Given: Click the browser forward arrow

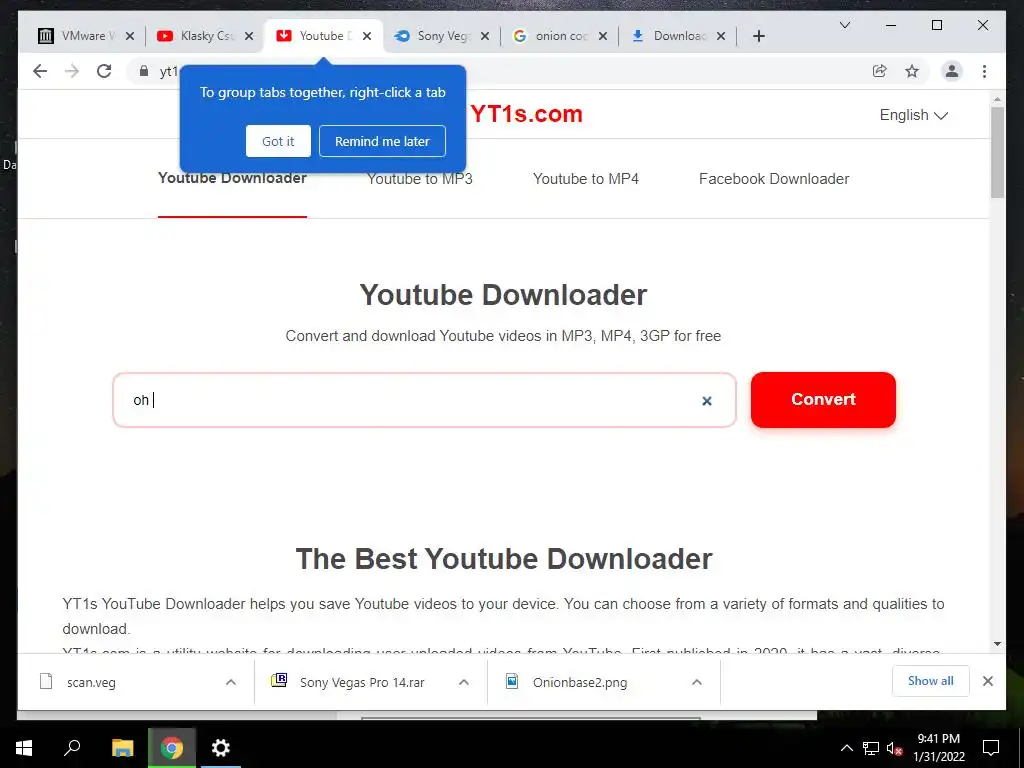Looking at the screenshot, I should (72, 71).
